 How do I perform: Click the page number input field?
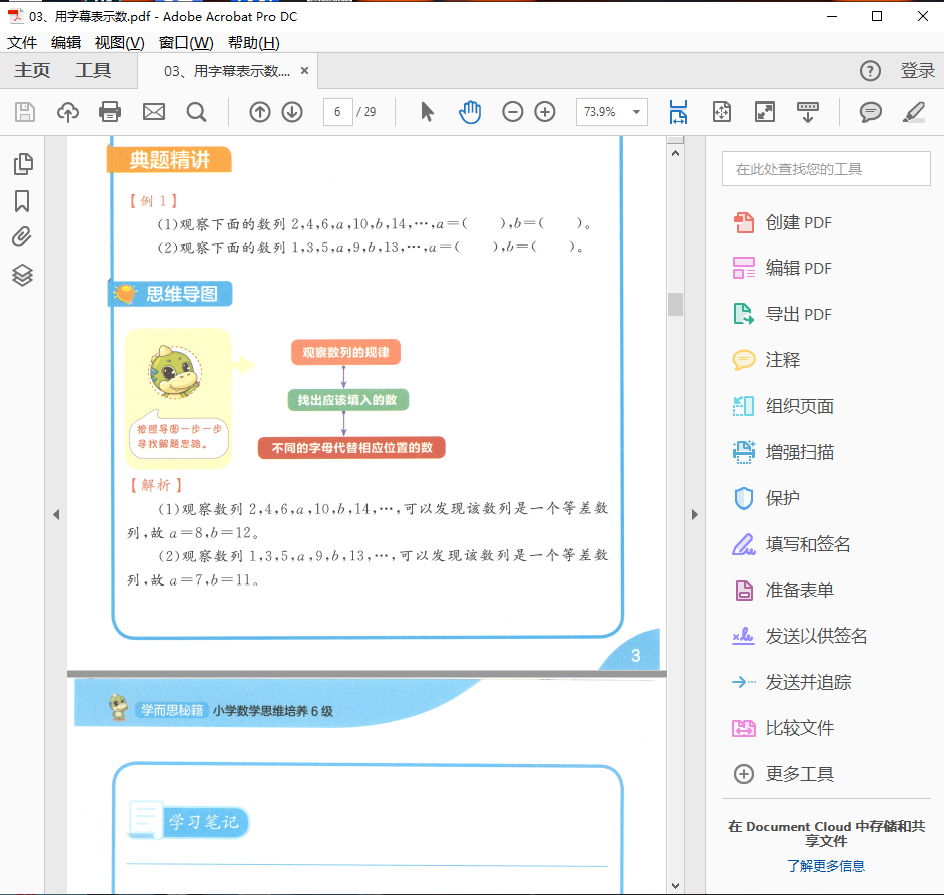pos(337,112)
